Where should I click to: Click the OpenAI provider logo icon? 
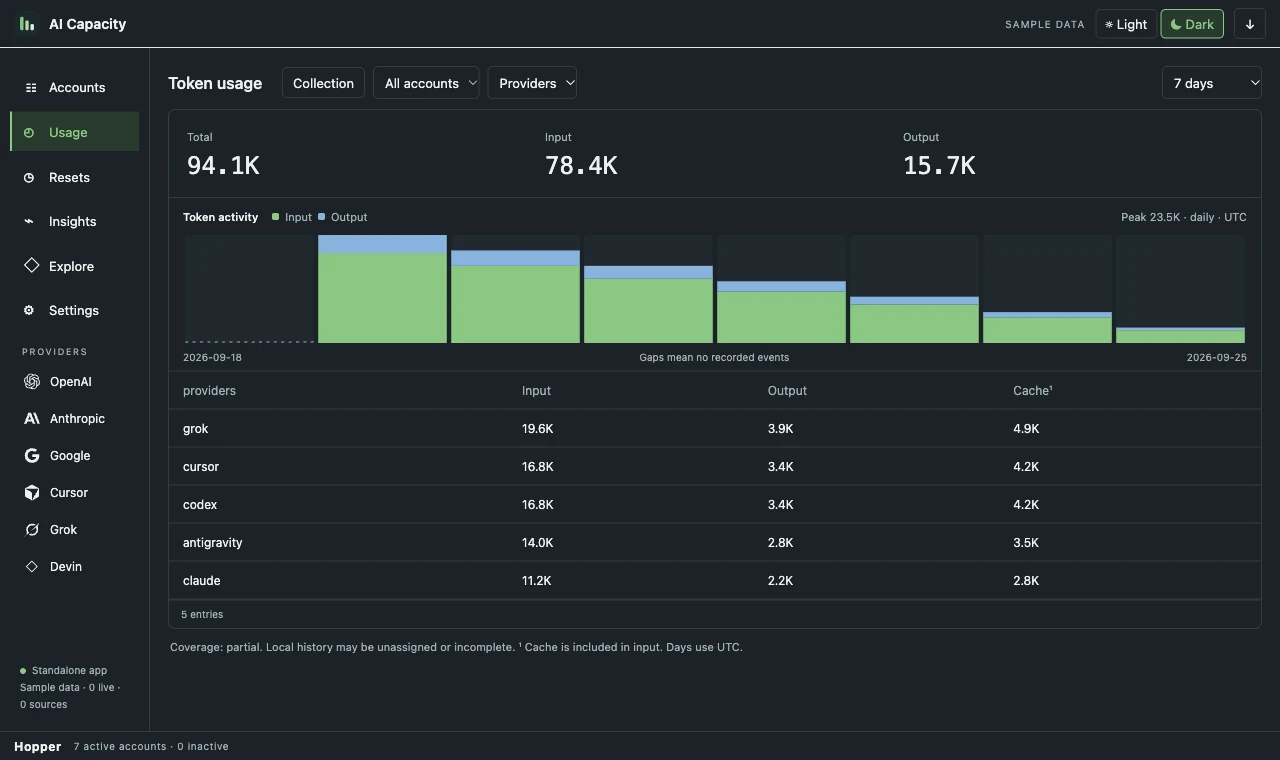tap(32, 381)
